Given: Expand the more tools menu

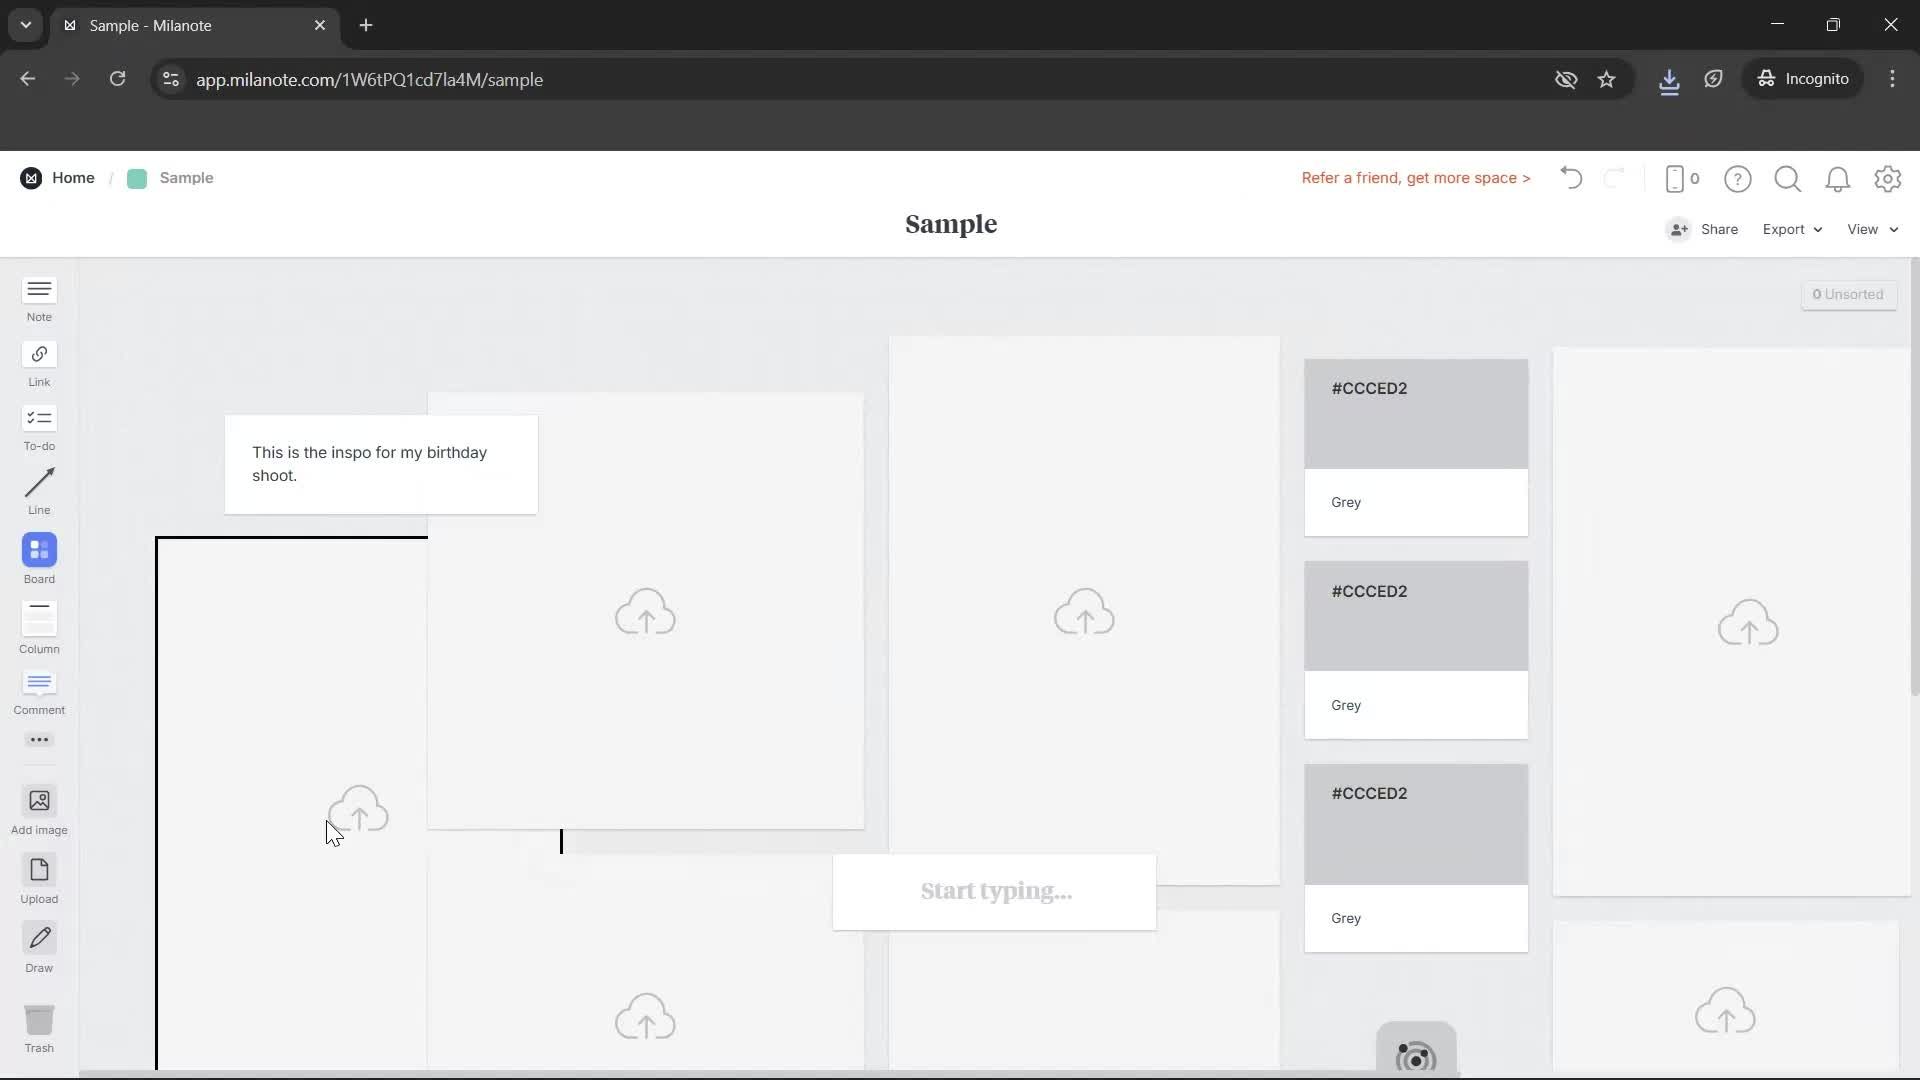Looking at the screenshot, I should 39,740.
